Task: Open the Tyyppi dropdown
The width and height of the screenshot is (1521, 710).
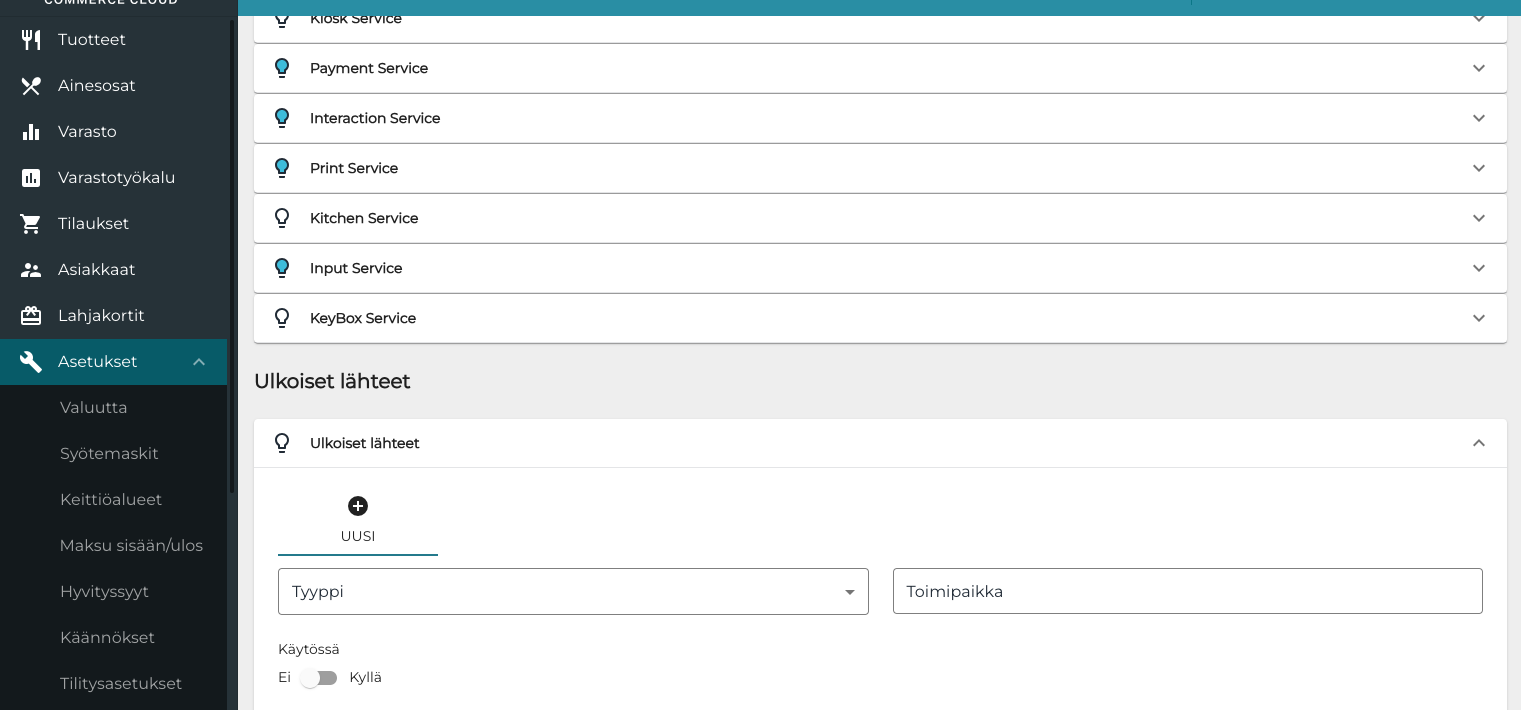Action: (573, 592)
